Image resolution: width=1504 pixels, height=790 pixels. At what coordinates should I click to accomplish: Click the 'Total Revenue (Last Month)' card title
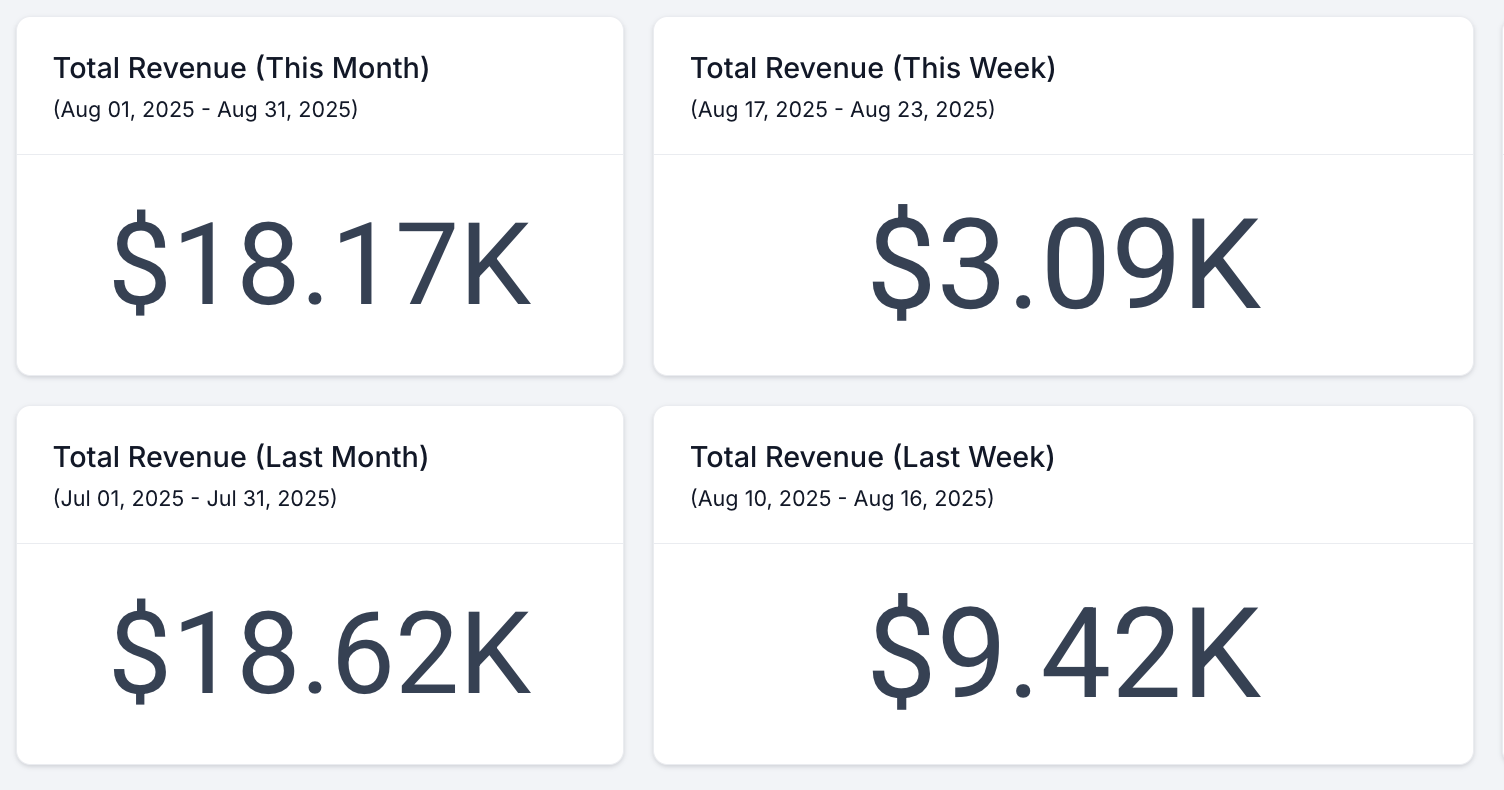pyautogui.click(x=241, y=457)
